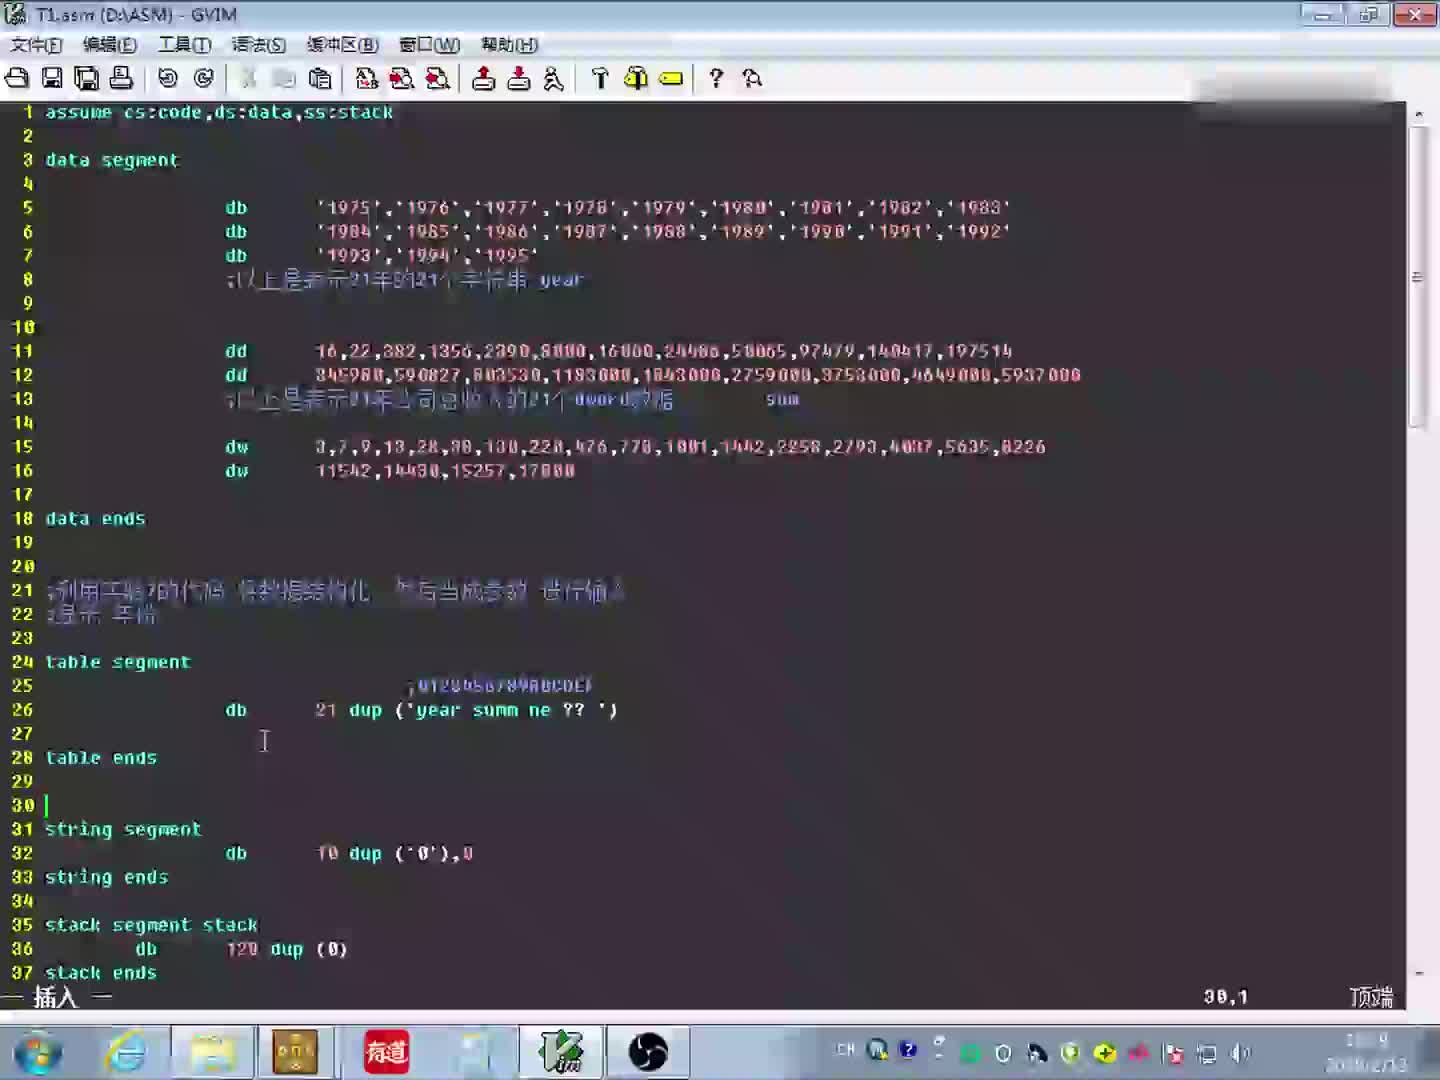The height and width of the screenshot is (1080, 1440).
Task: Save session via download-arrow icon
Action: click(x=518, y=78)
